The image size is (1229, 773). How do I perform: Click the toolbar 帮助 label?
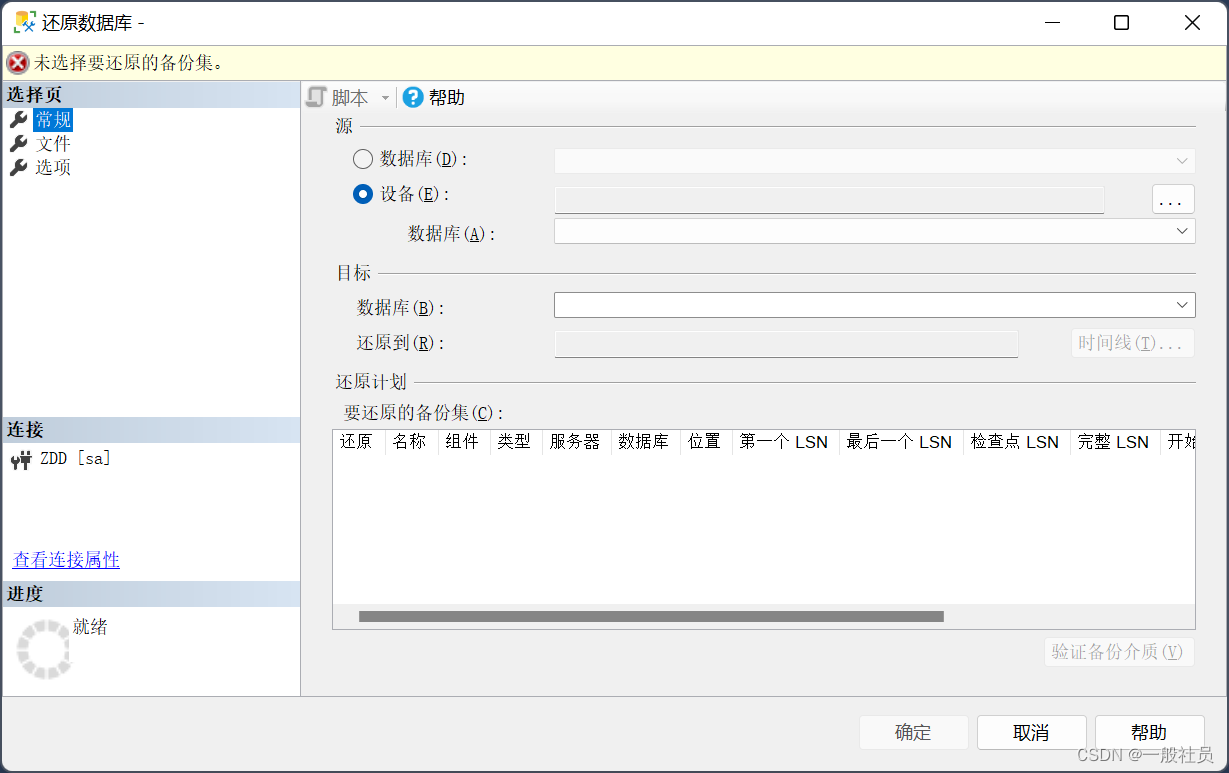[447, 97]
